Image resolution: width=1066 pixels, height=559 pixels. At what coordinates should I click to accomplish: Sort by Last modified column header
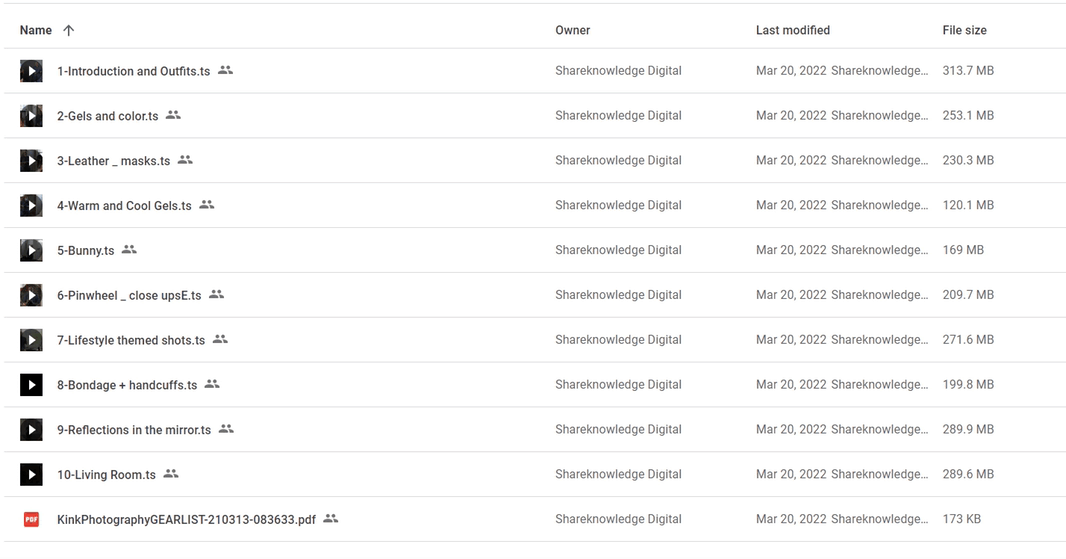(792, 30)
